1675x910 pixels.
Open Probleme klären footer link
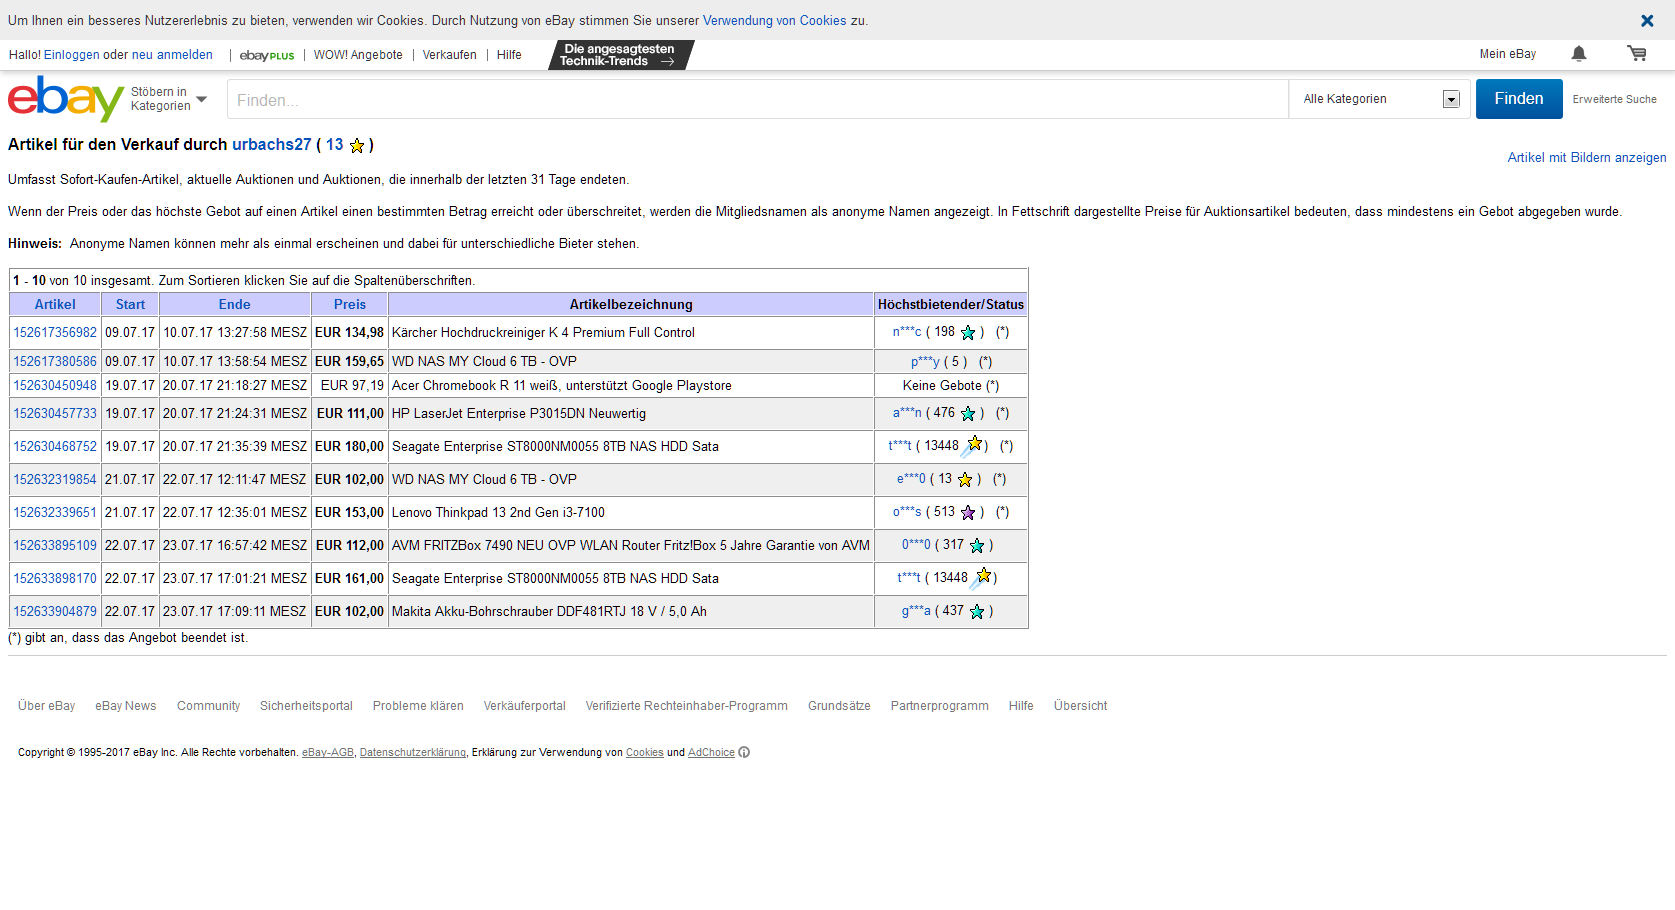point(418,706)
